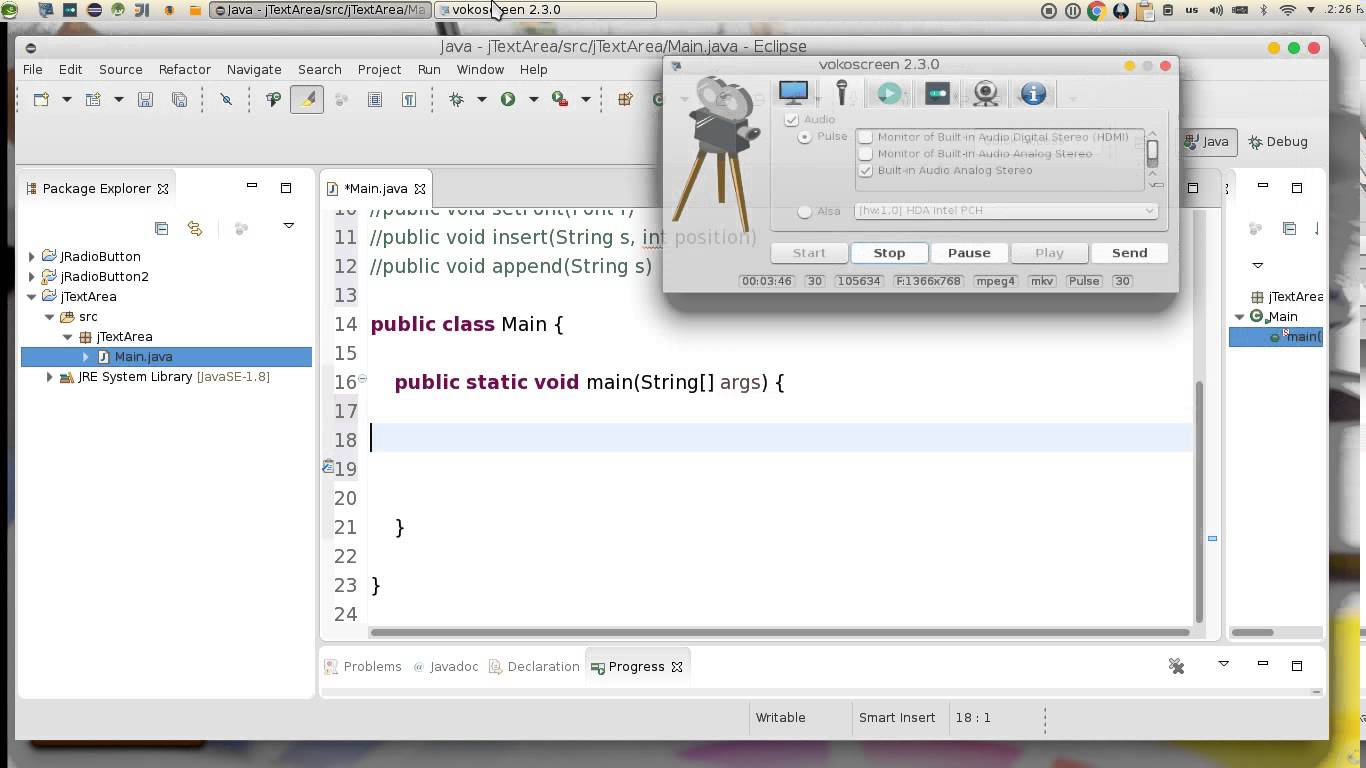
Task: Select the vokoscreen screen settings tab
Action: click(793, 93)
